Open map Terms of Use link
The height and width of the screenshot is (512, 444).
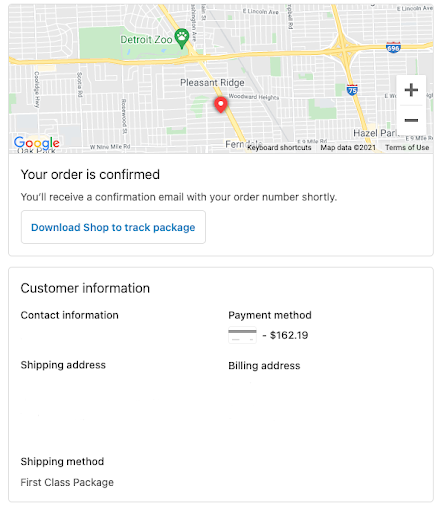click(407, 147)
